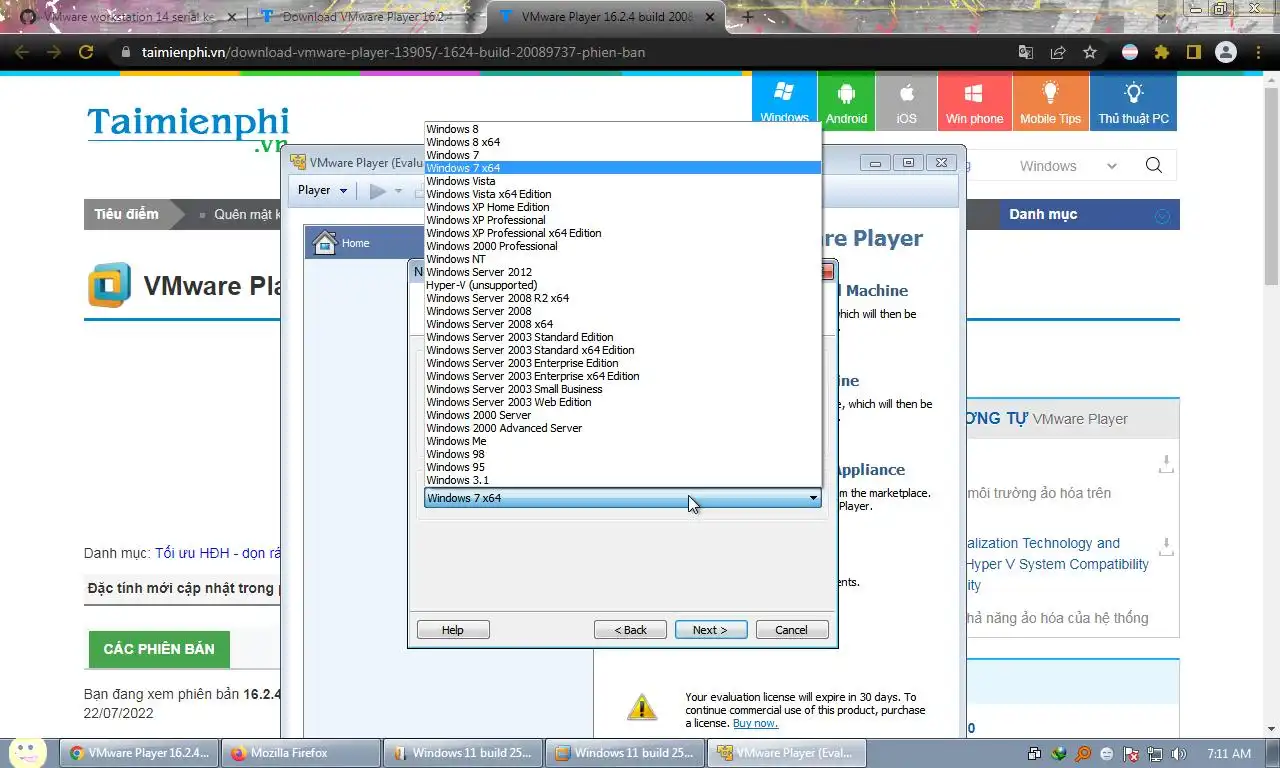
Task: Open Mozilla Firefox from taskbar
Action: 300,753
